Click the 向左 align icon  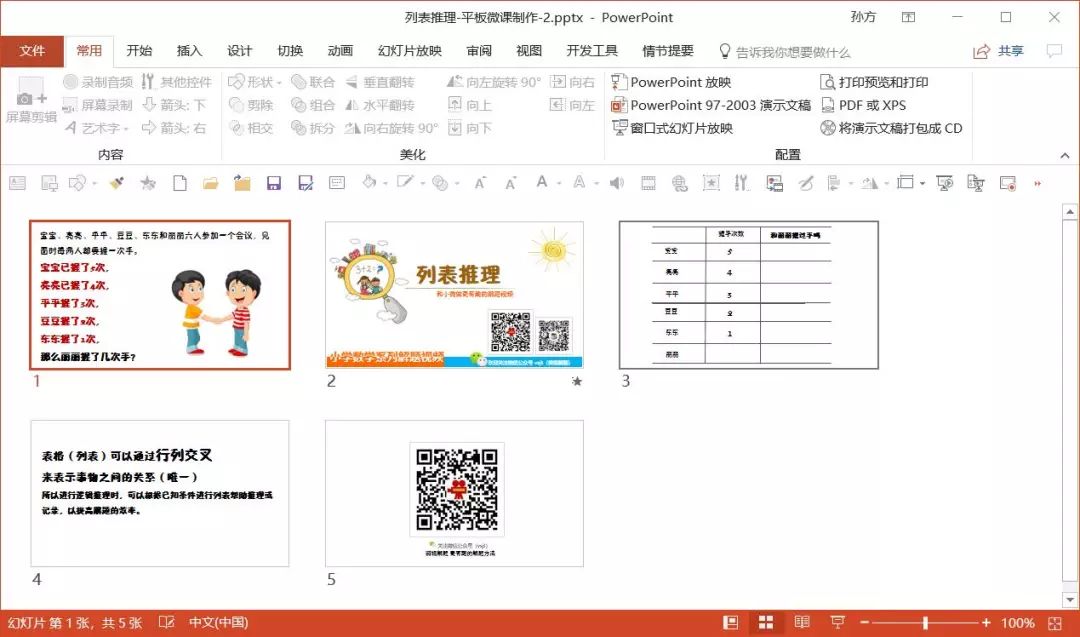[558, 105]
